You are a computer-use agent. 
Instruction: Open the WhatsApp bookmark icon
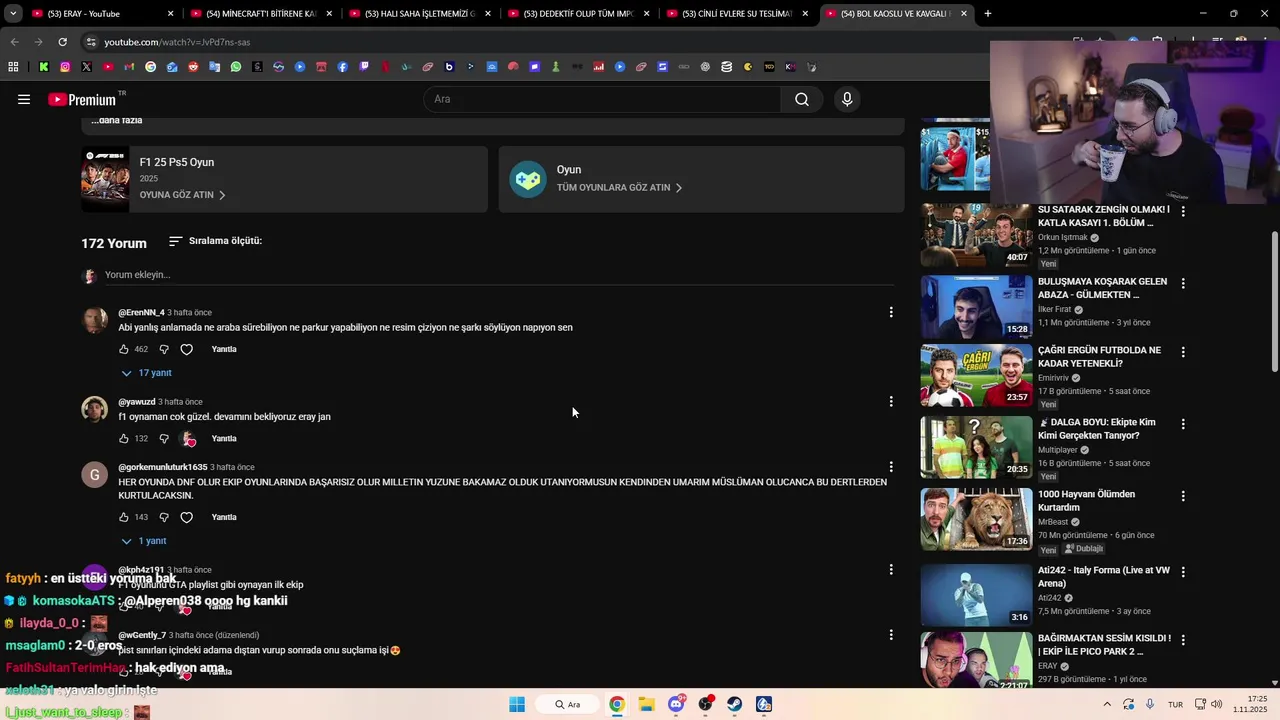click(236, 67)
